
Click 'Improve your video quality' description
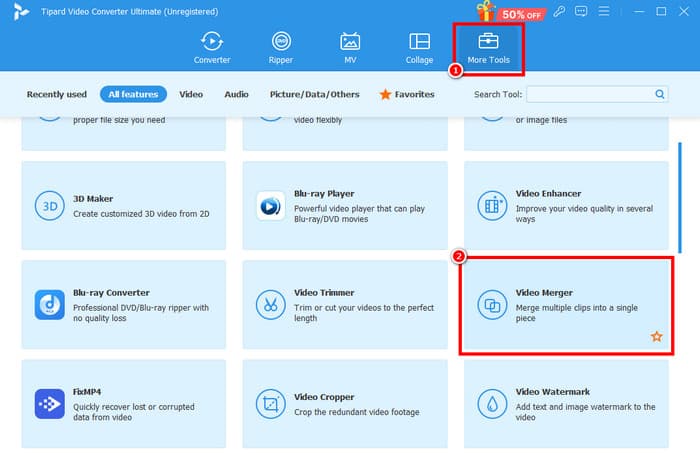click(x=584, y=214)
